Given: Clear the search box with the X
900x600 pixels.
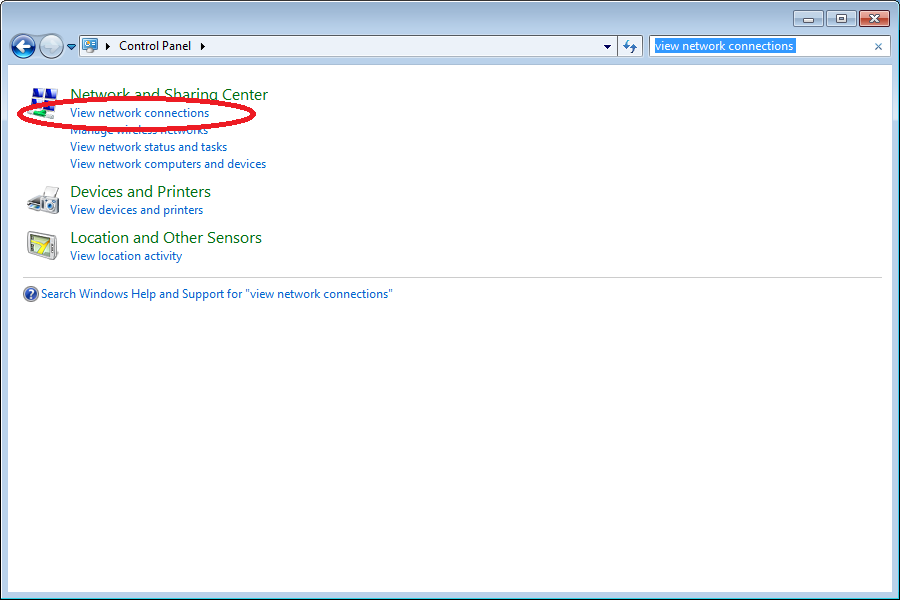Looking at the screenshot, I should (x=878, y=47).
